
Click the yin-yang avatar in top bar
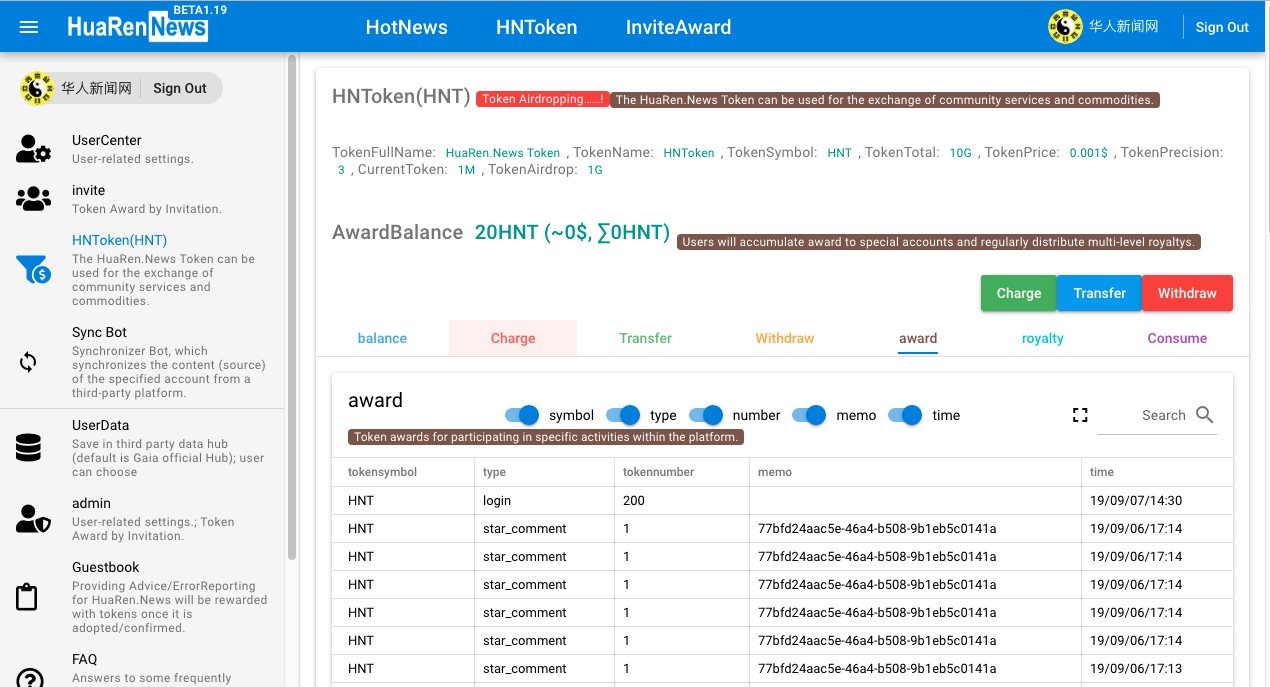[1065, 27]
